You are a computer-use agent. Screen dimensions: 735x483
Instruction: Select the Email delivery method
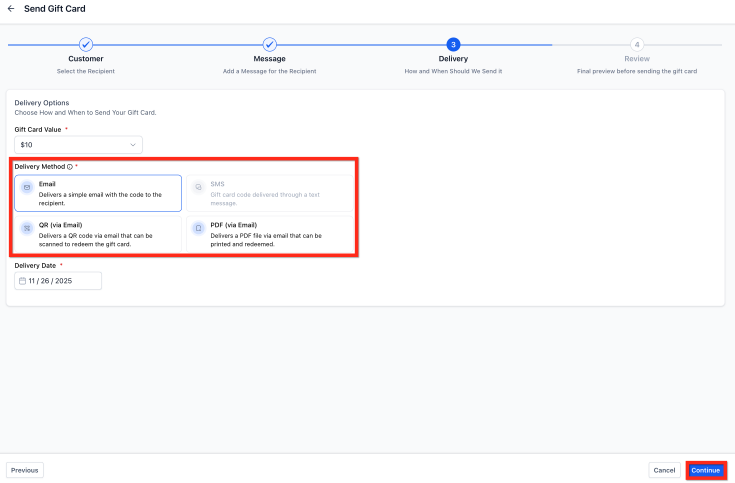pos(98,193)
